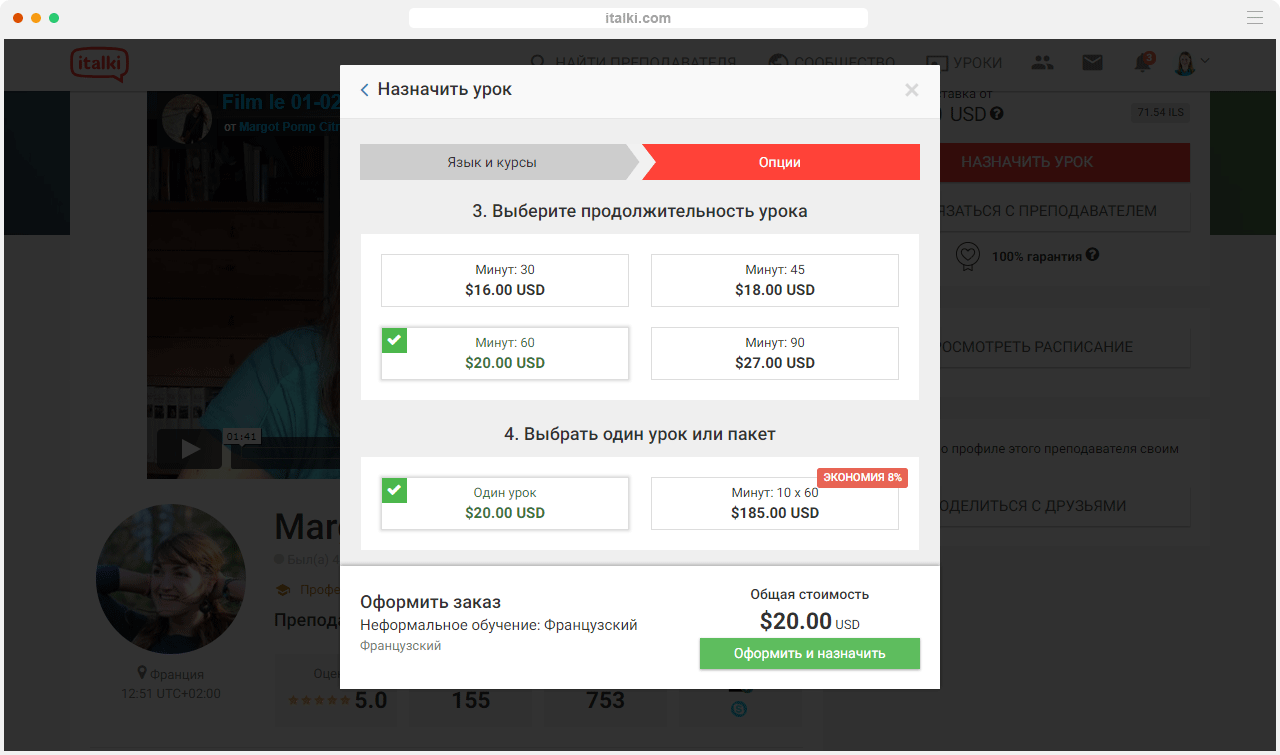Click the Skype icon near the stats
The width and height of the screenshot is (1280, 755).
click(x=740, y=709)
